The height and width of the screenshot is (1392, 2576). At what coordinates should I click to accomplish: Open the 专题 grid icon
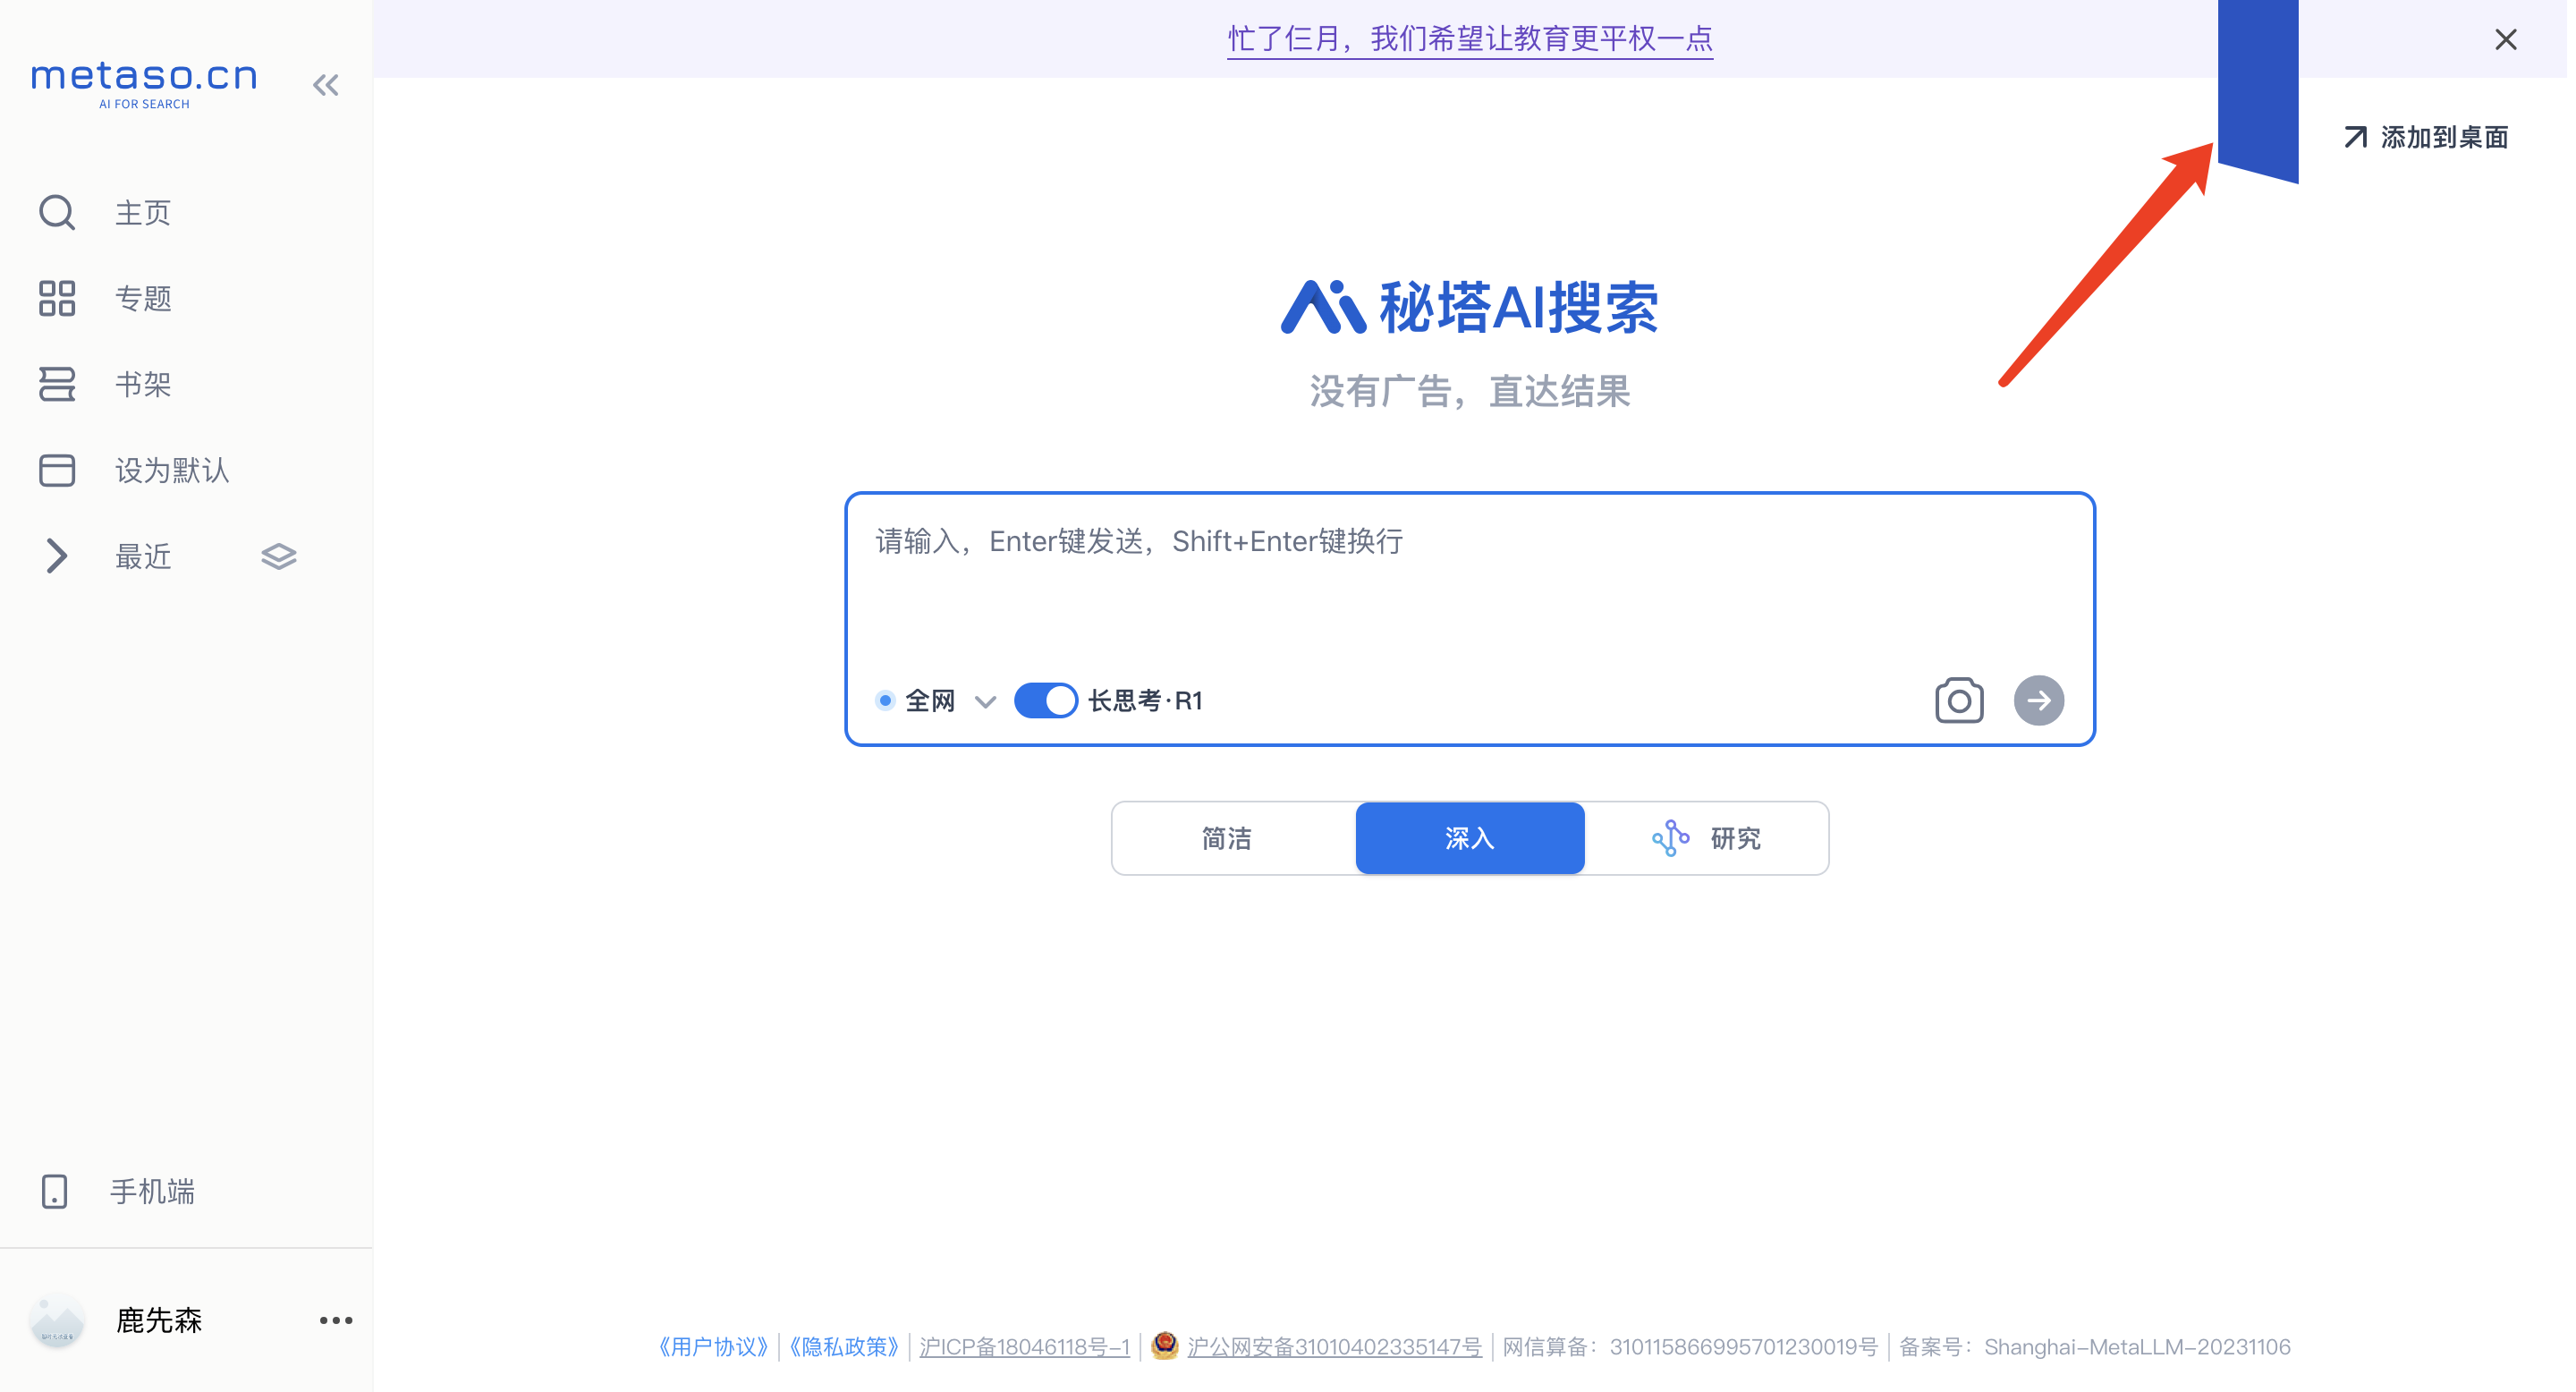point(57,298)
